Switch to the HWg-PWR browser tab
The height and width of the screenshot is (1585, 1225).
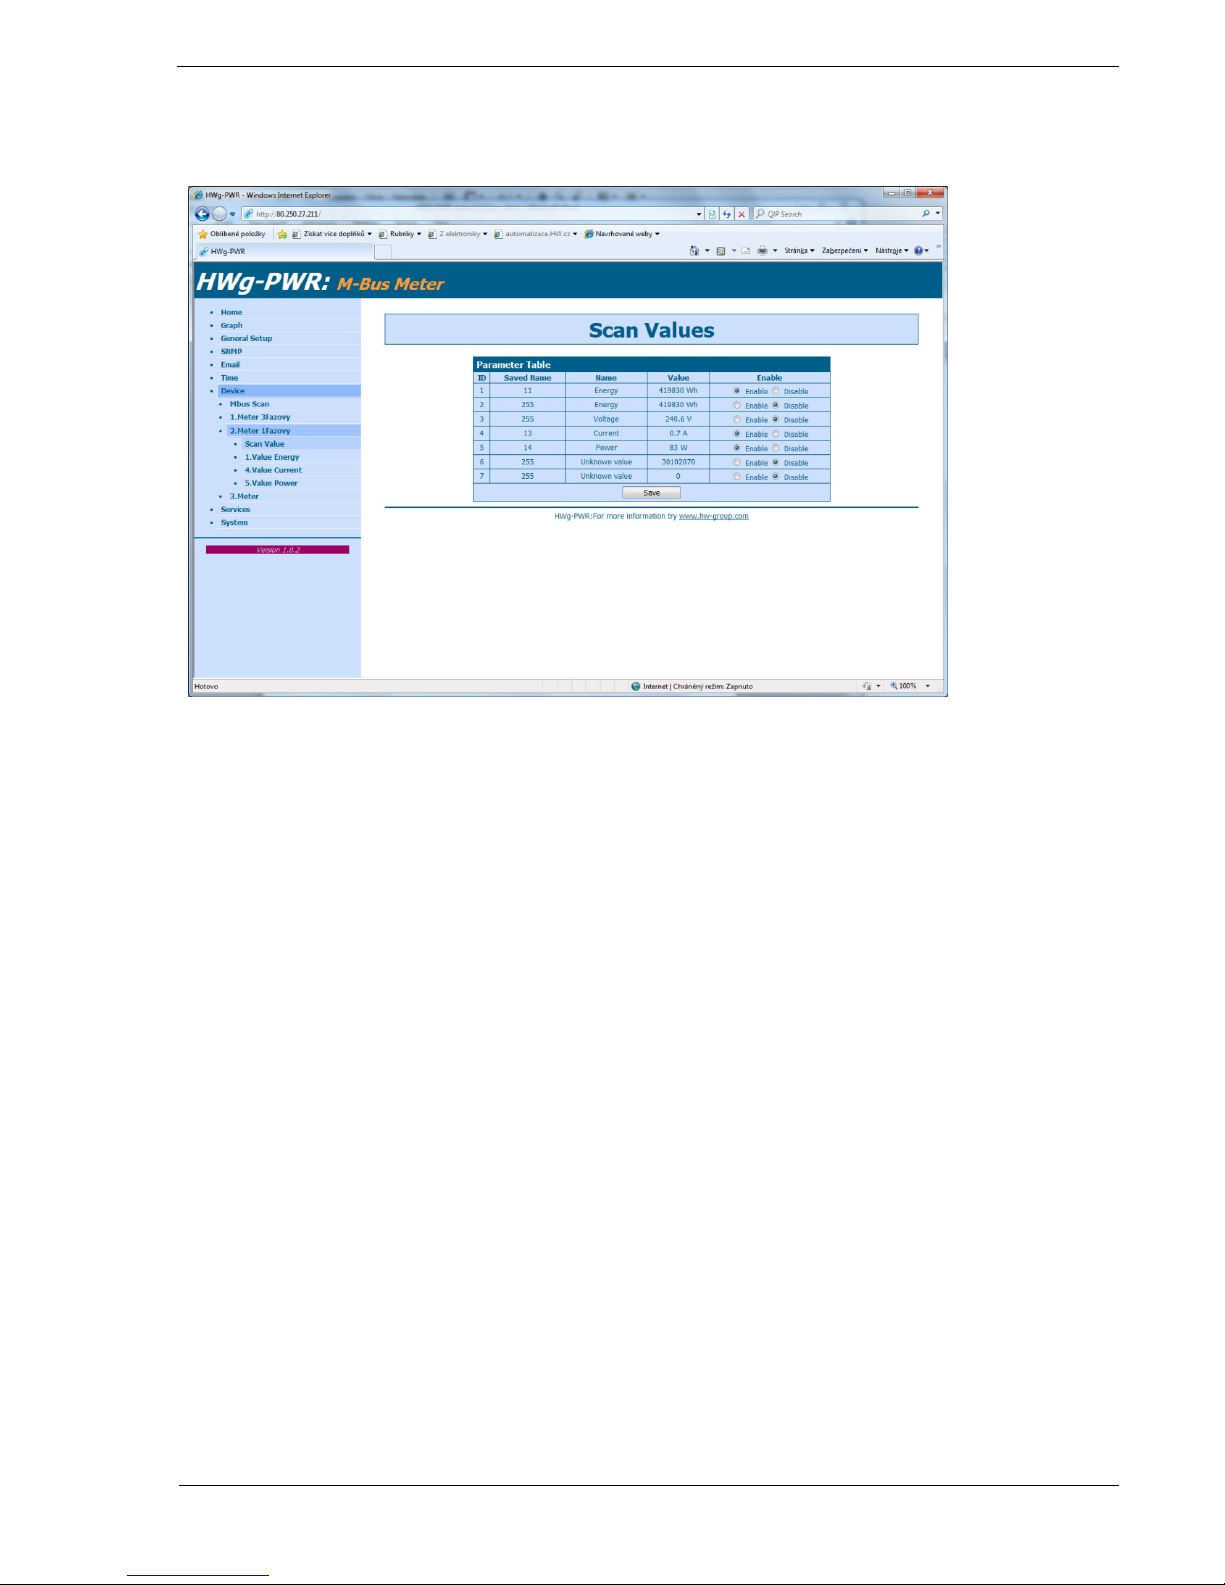(283, 252)
